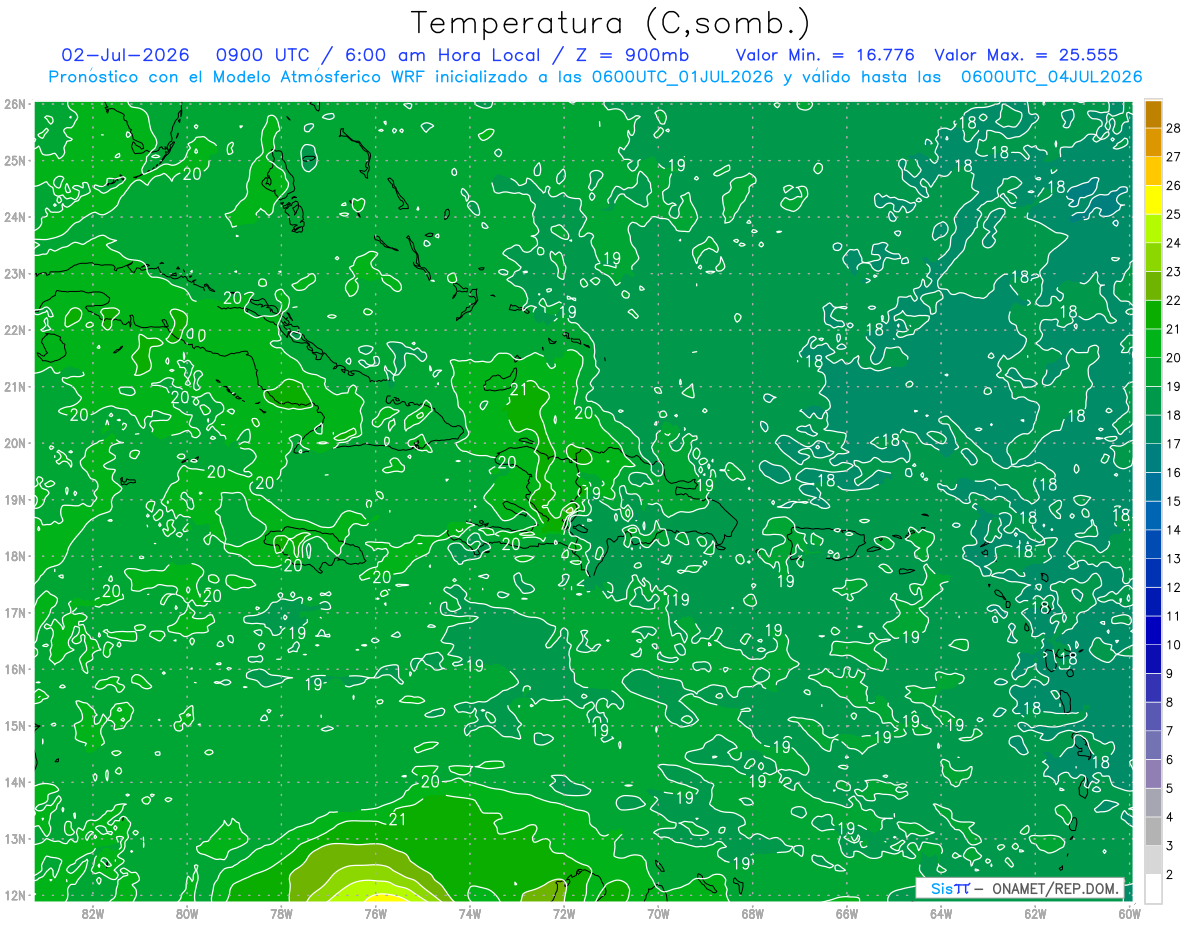
Task: Click the legend value '23'
Action: (x=1173, y=271)
